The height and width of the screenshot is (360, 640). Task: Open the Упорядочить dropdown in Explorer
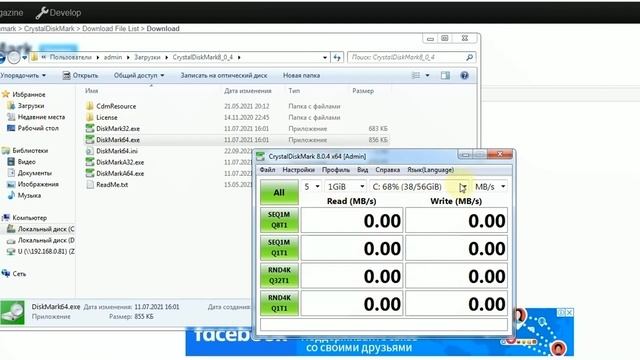pyautogui.click(x=23, y=76)
